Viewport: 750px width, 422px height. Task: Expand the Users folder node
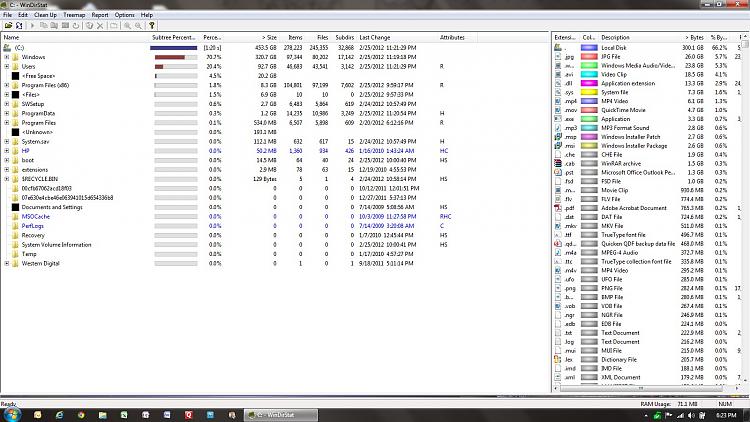[7, 67]
